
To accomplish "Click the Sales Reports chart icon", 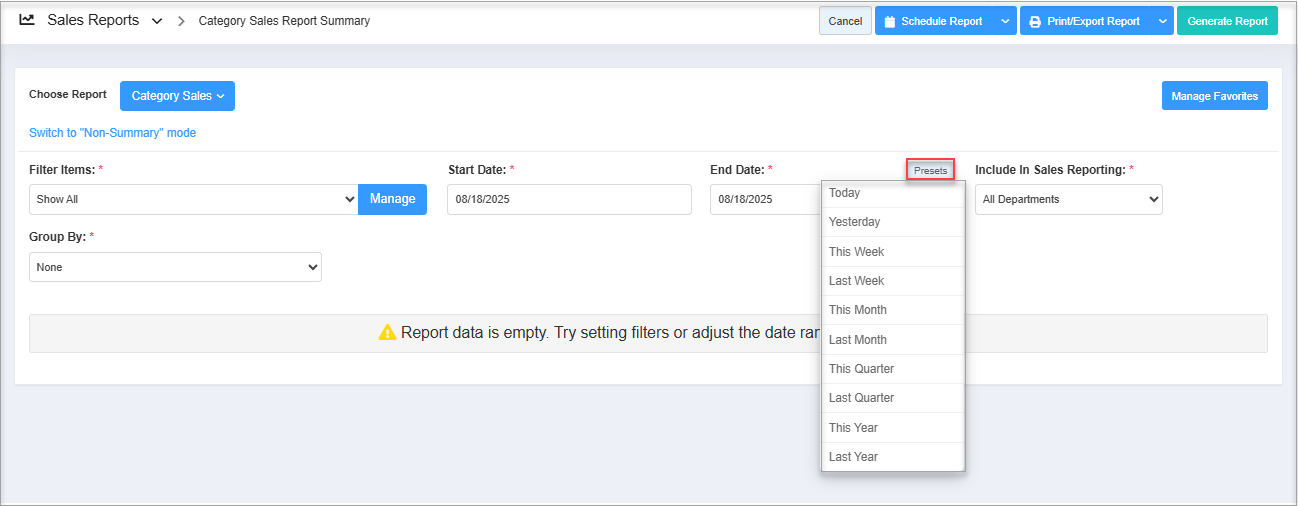I will [x=27, y=20].
